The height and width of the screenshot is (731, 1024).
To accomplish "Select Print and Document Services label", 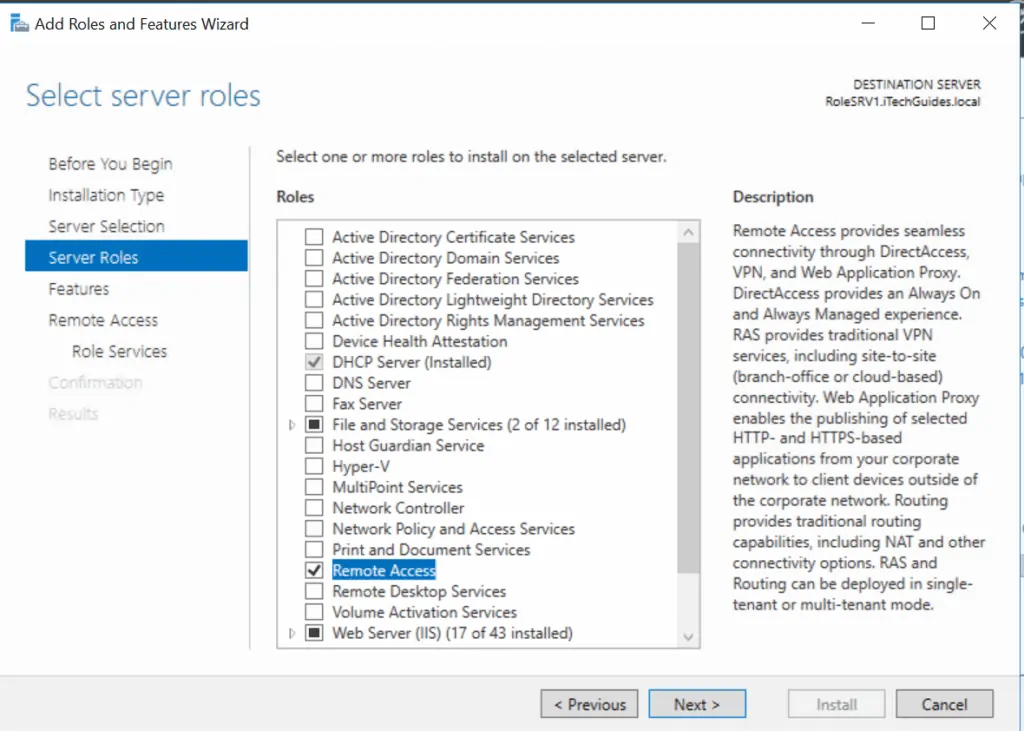I will click(x=431, y=550).
